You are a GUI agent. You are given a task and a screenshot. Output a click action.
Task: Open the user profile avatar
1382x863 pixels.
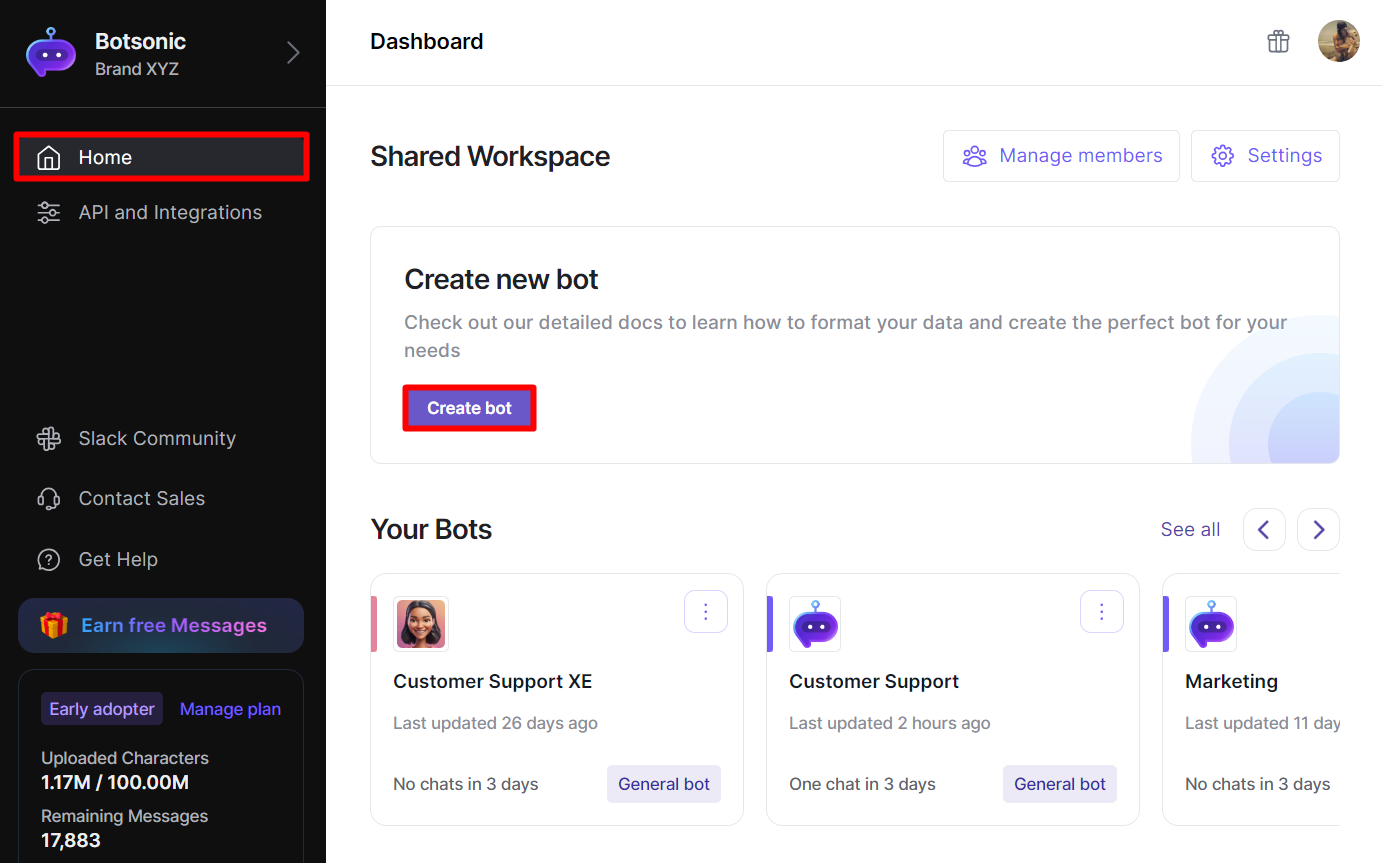pos(1338,41)
